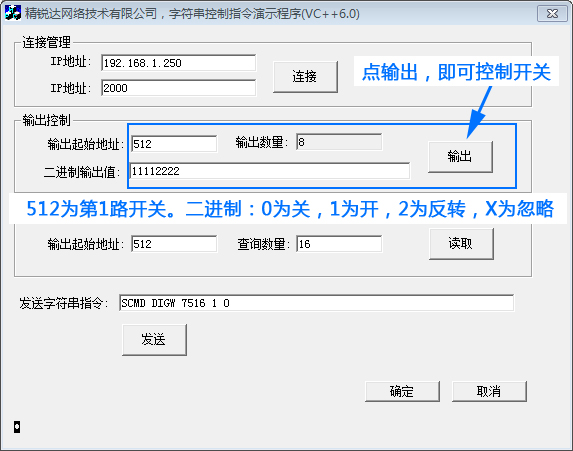Select the output start address field 512
Viewport: 573px width, 451px height.
(x=174, y=144)
